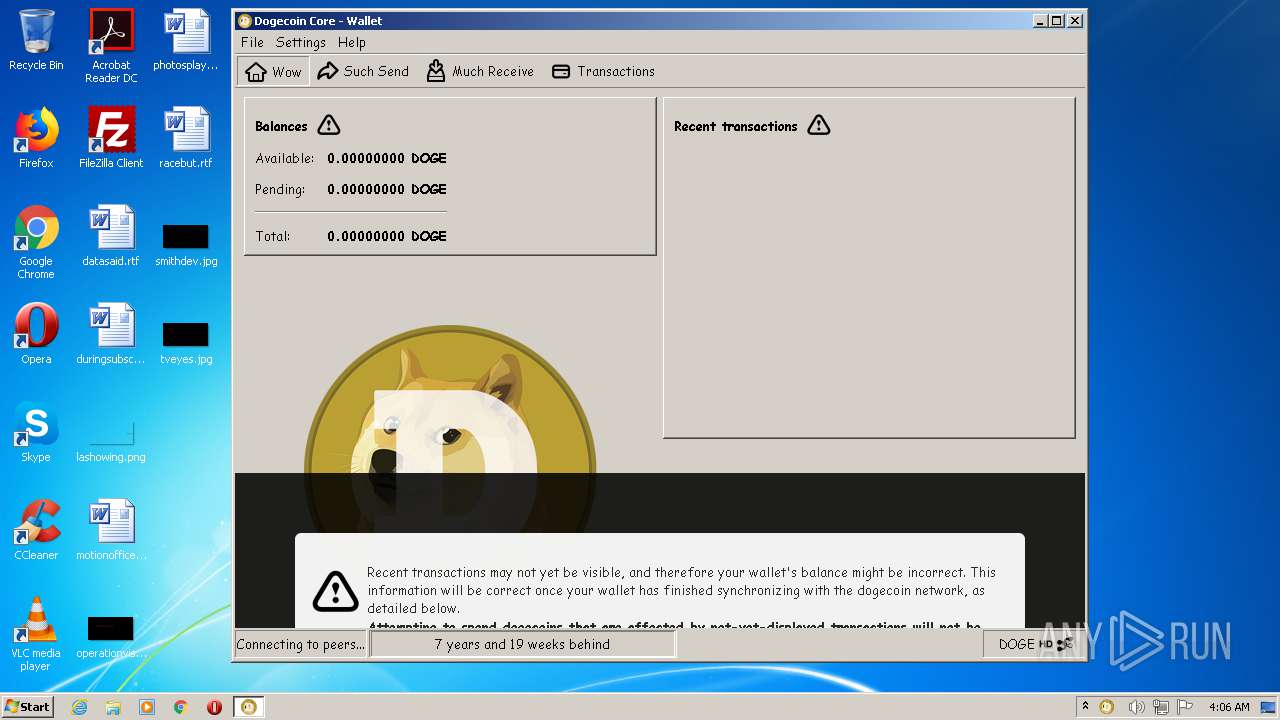This screenshot has height=720, width=1280.
Task: Launch Opera desktop shortcut
Action: (x=36, y=334)
